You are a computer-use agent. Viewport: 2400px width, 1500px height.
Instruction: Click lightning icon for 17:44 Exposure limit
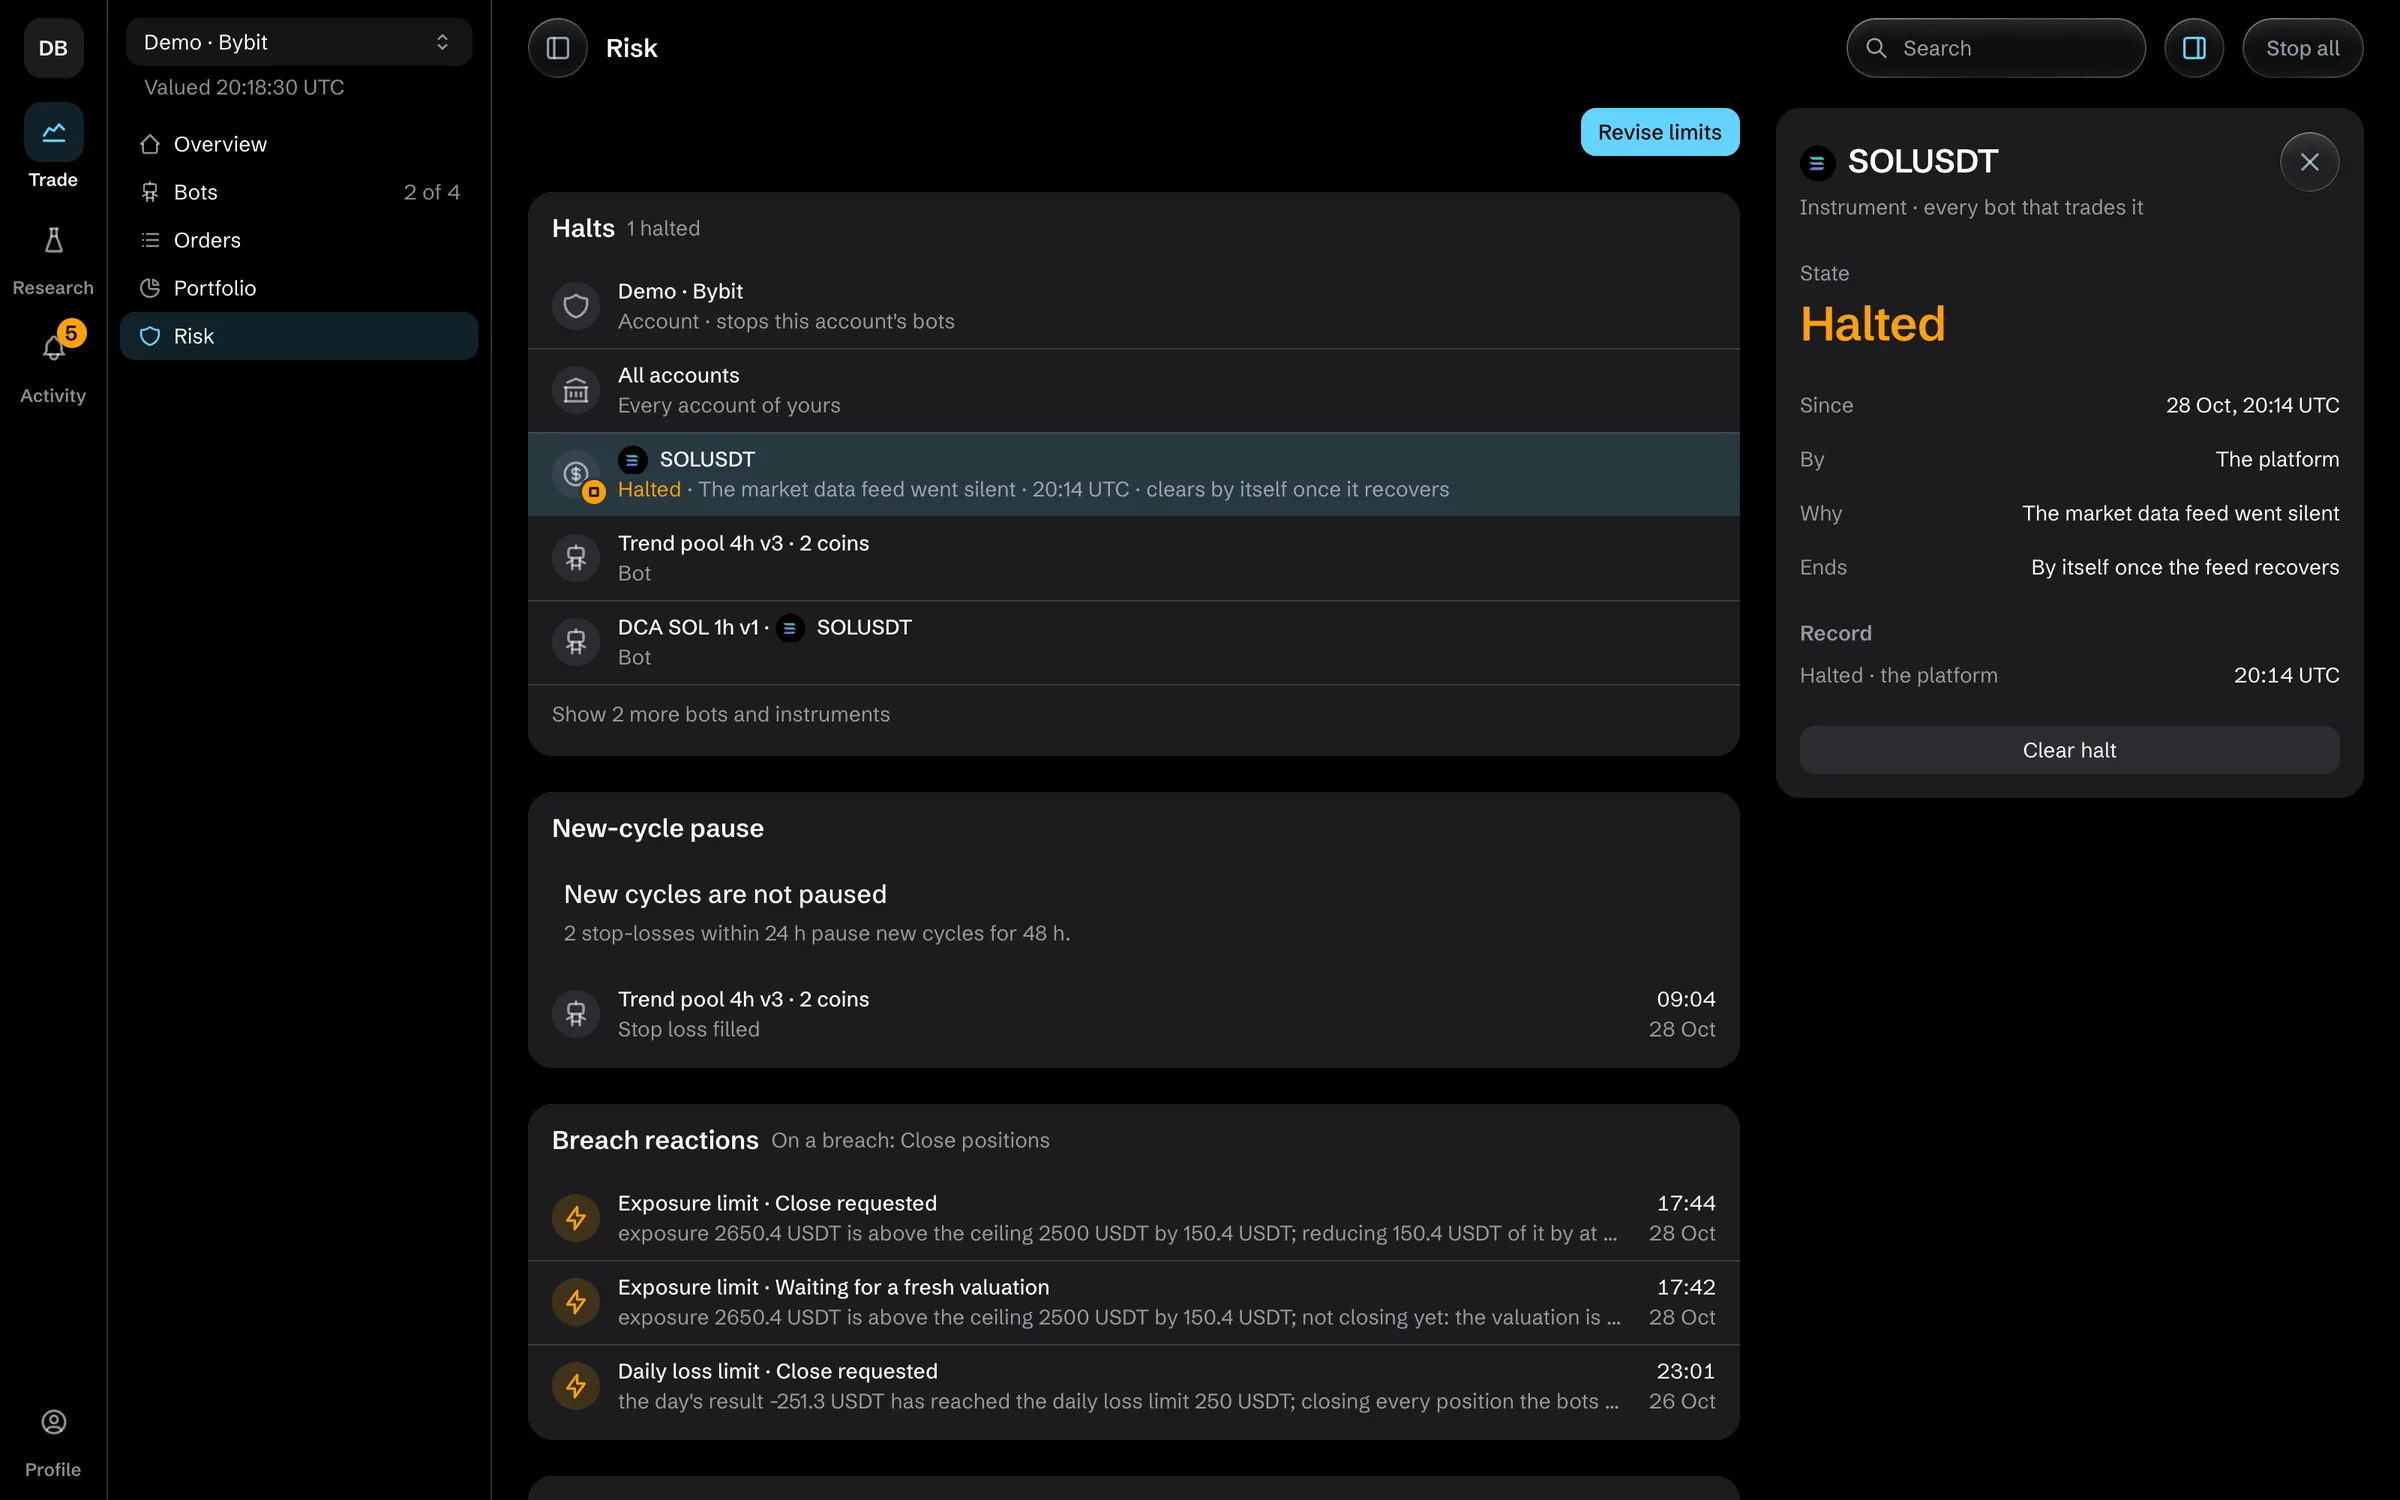tap(576, 1218)
